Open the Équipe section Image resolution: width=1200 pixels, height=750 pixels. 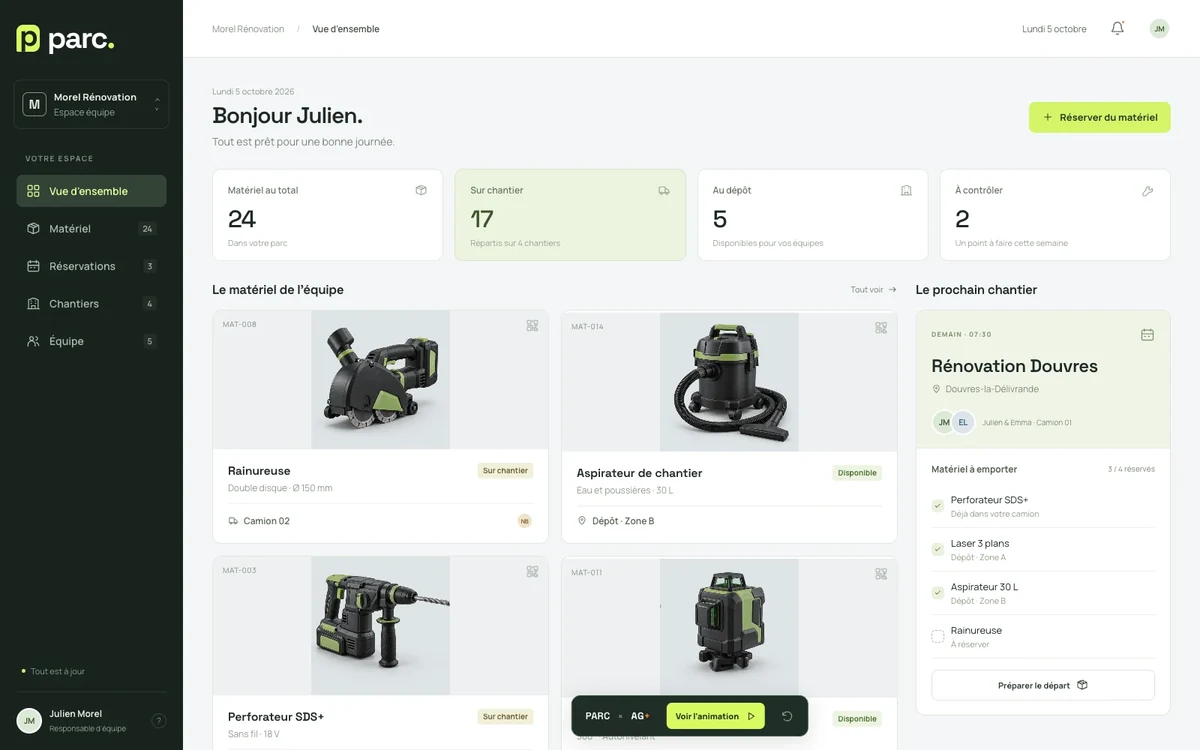[91, 341]
